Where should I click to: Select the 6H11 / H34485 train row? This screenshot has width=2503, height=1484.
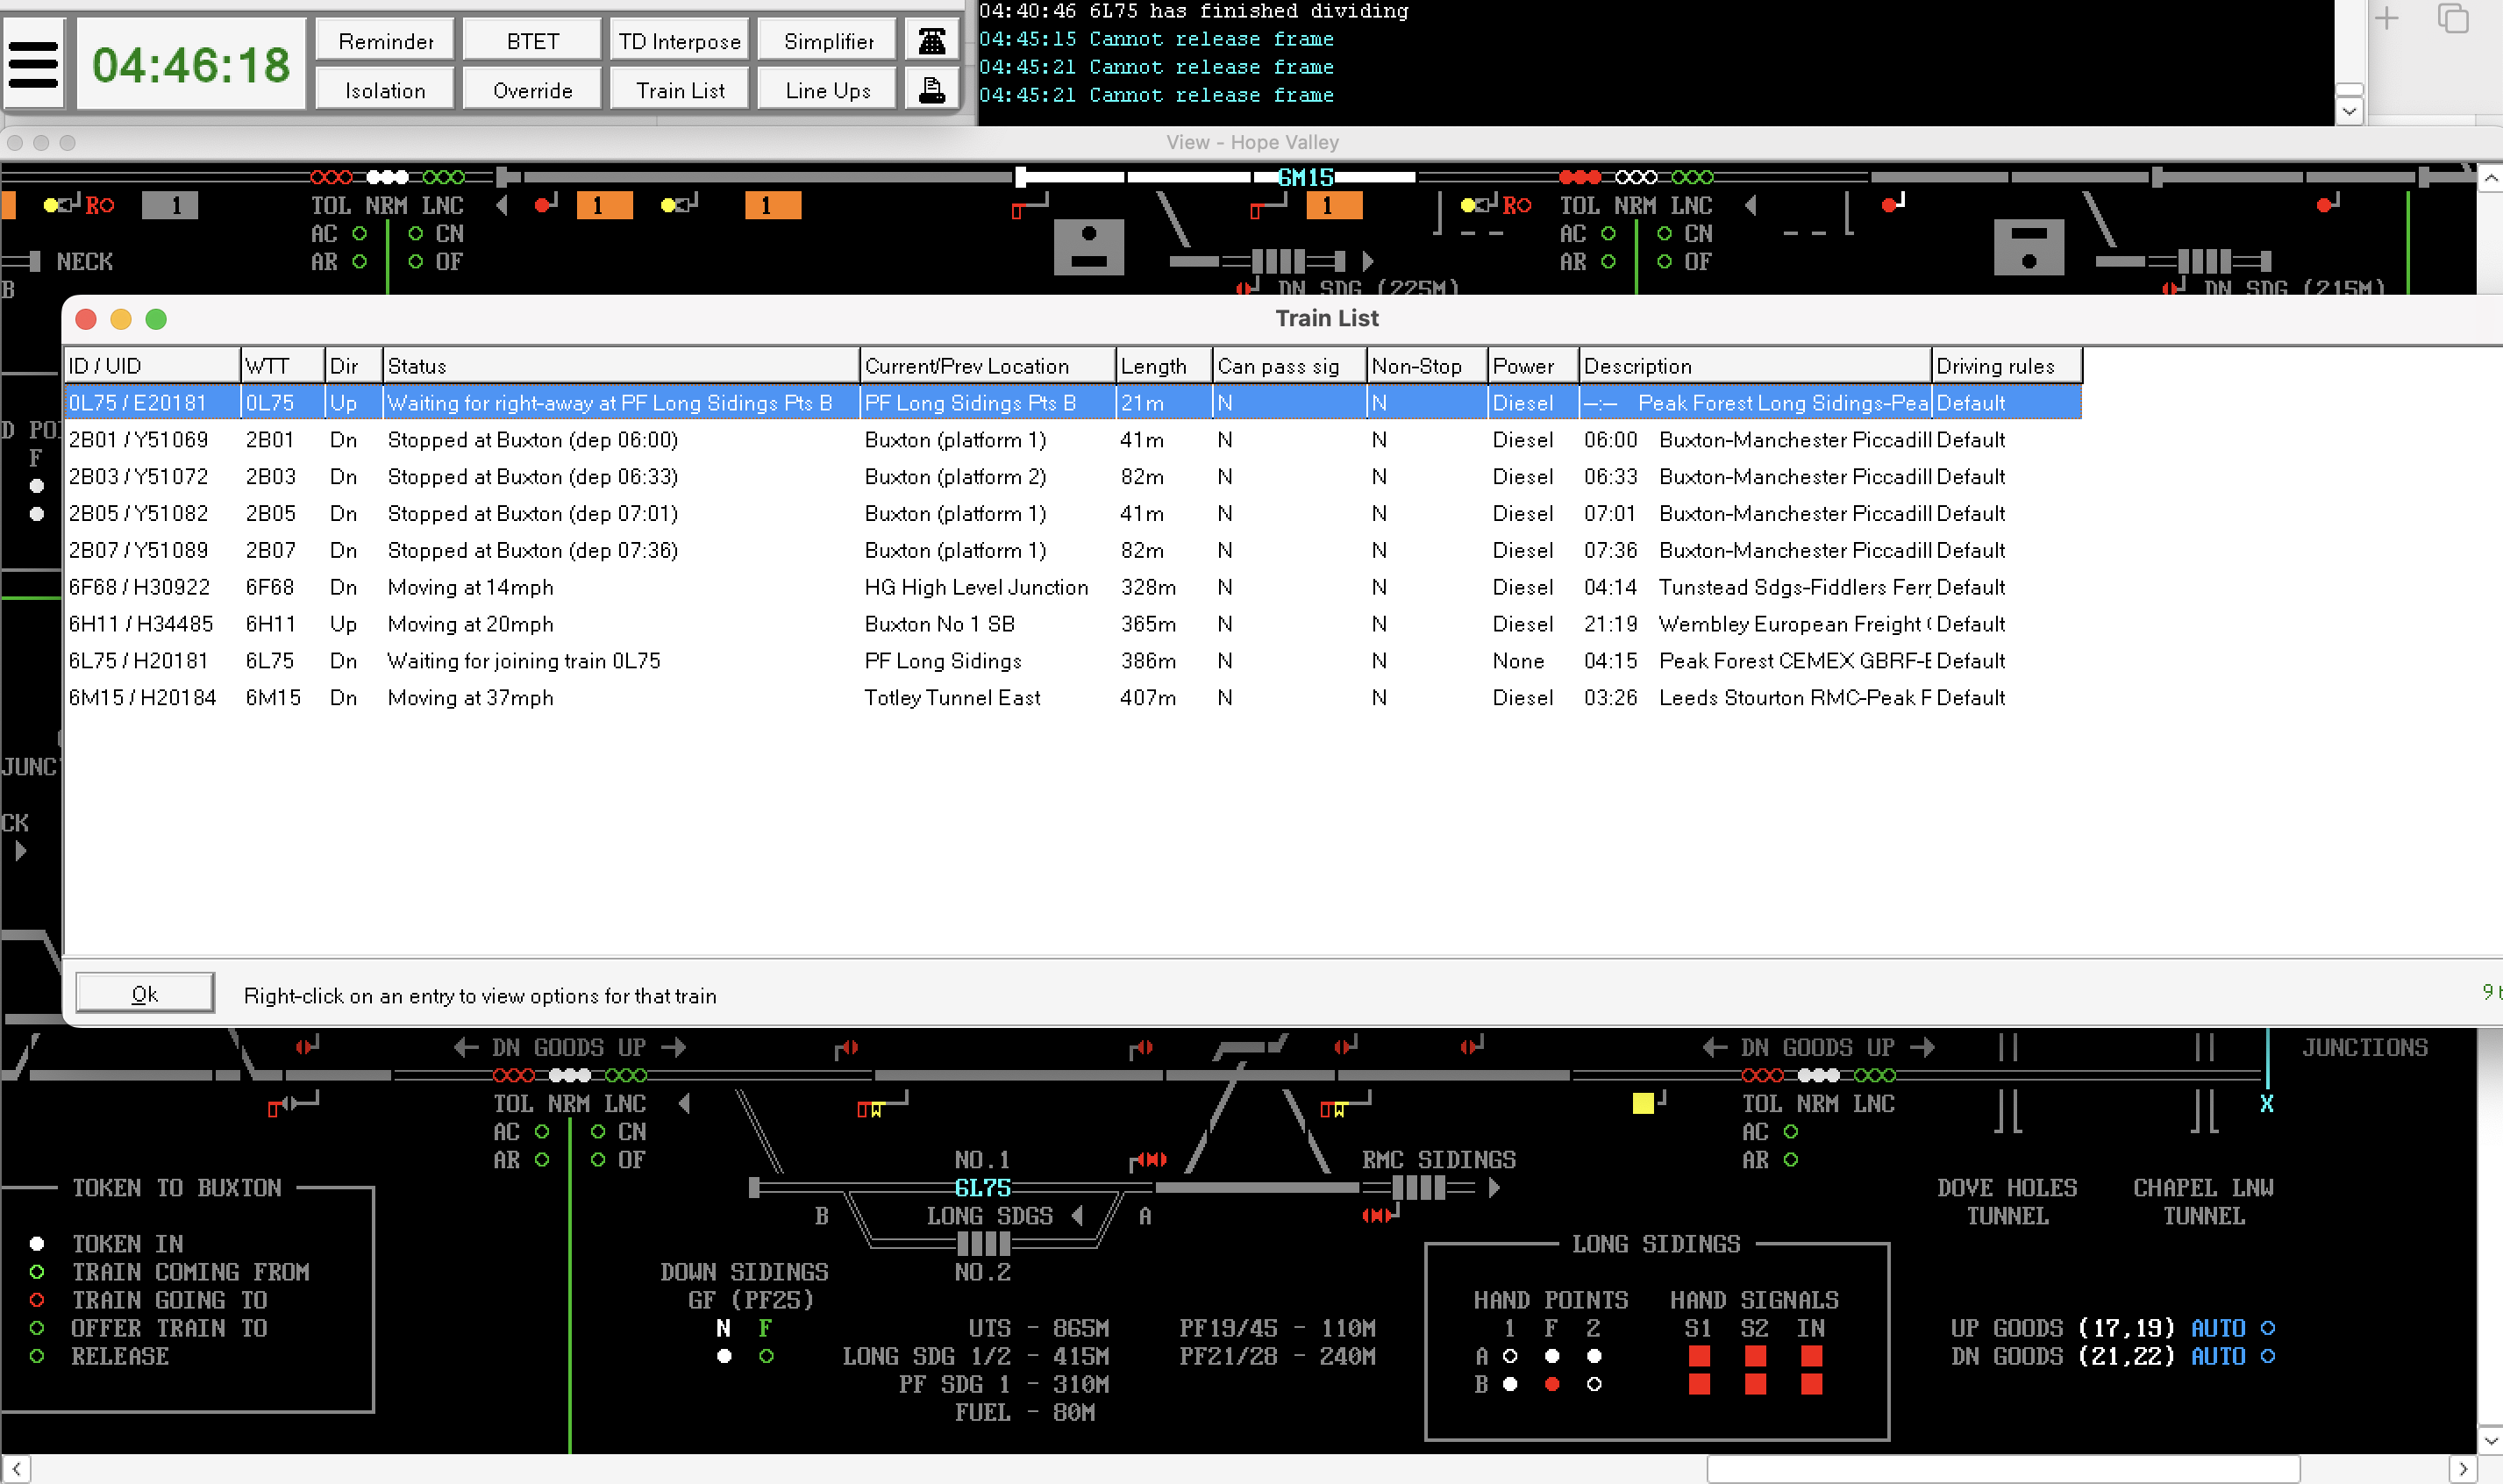point(1073,623)
